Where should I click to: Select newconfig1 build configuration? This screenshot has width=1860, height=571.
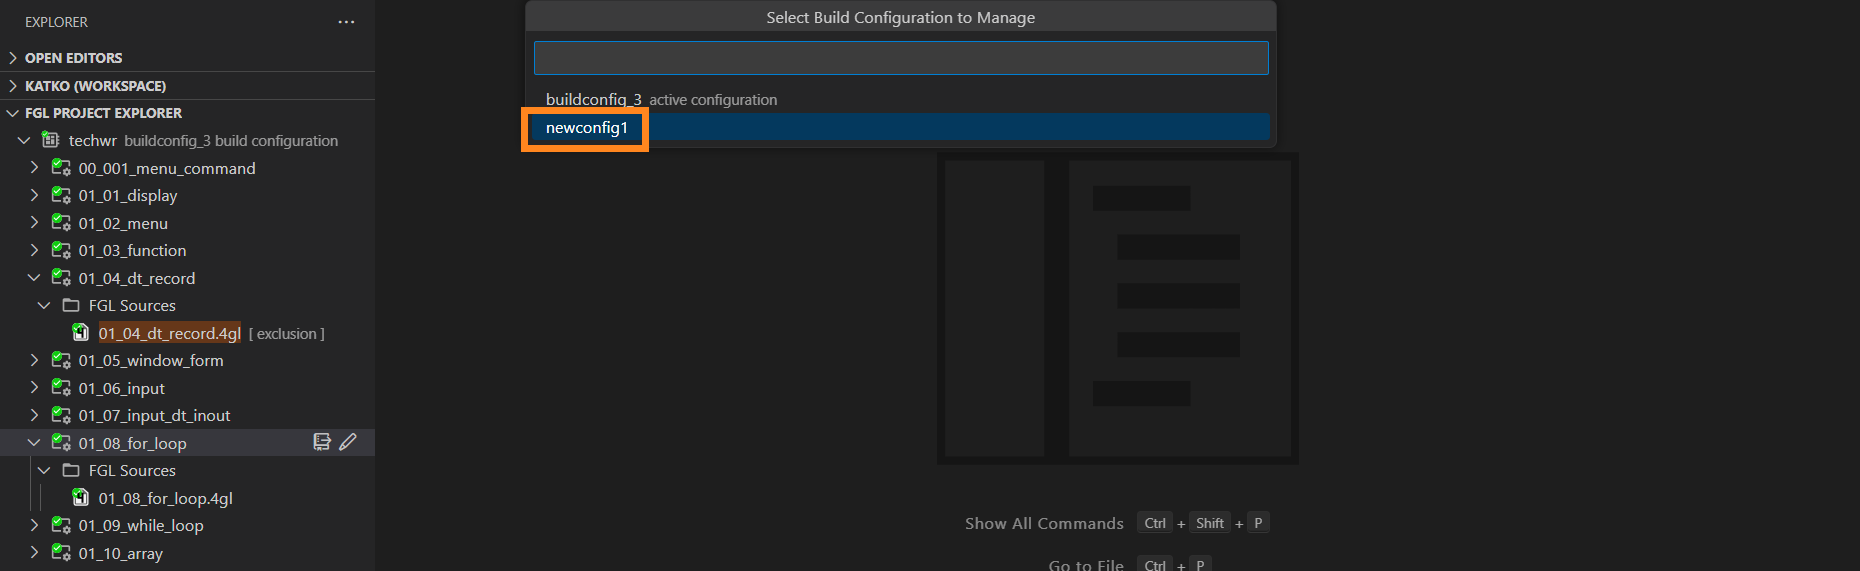tap(587, 128)
